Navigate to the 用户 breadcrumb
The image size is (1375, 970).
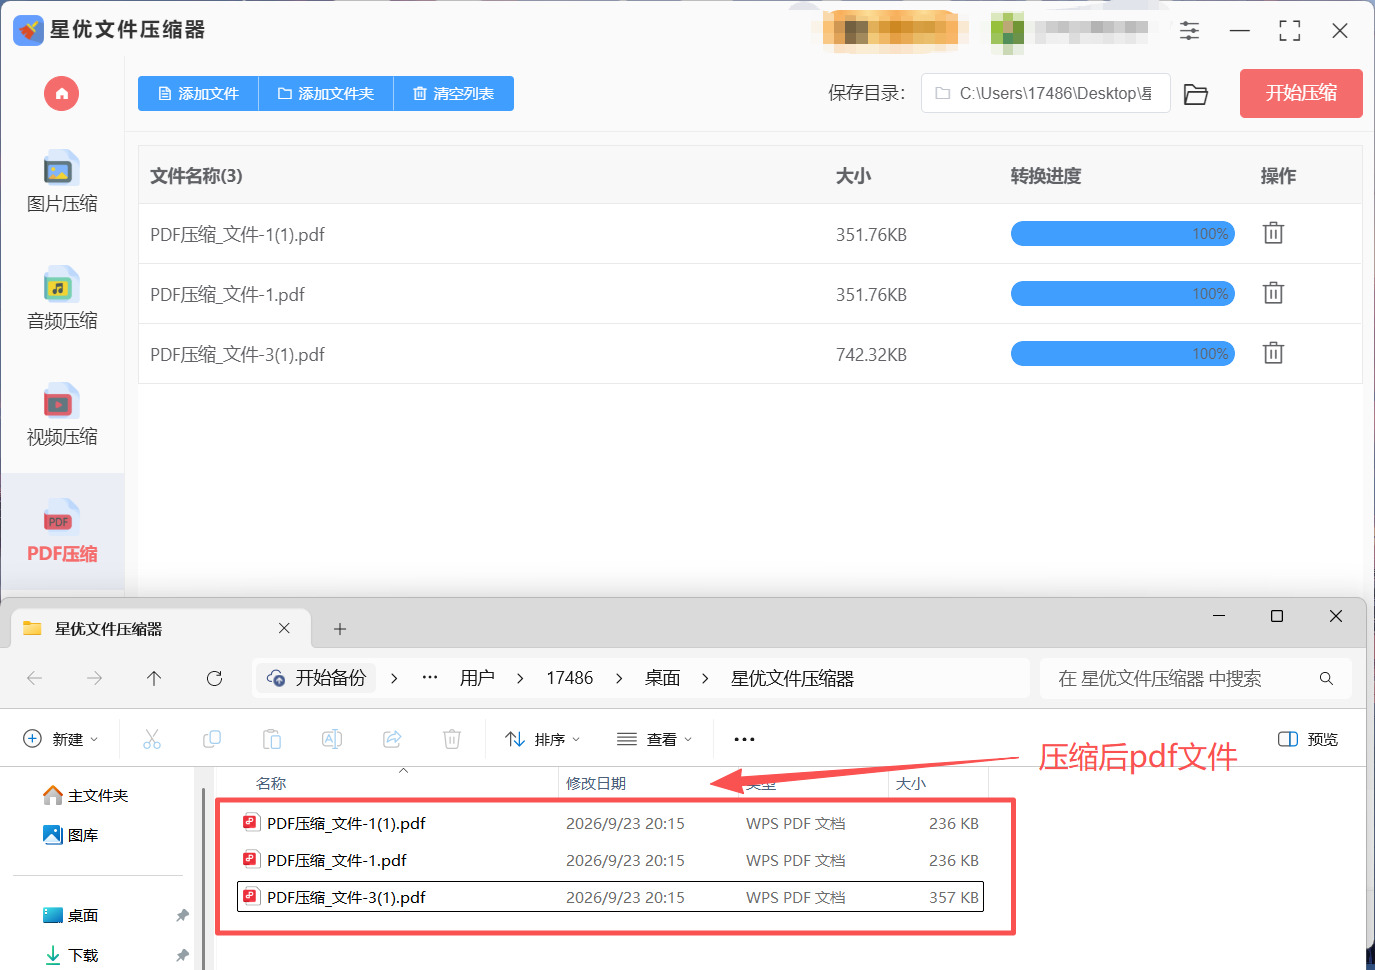(x=477, y=678)
